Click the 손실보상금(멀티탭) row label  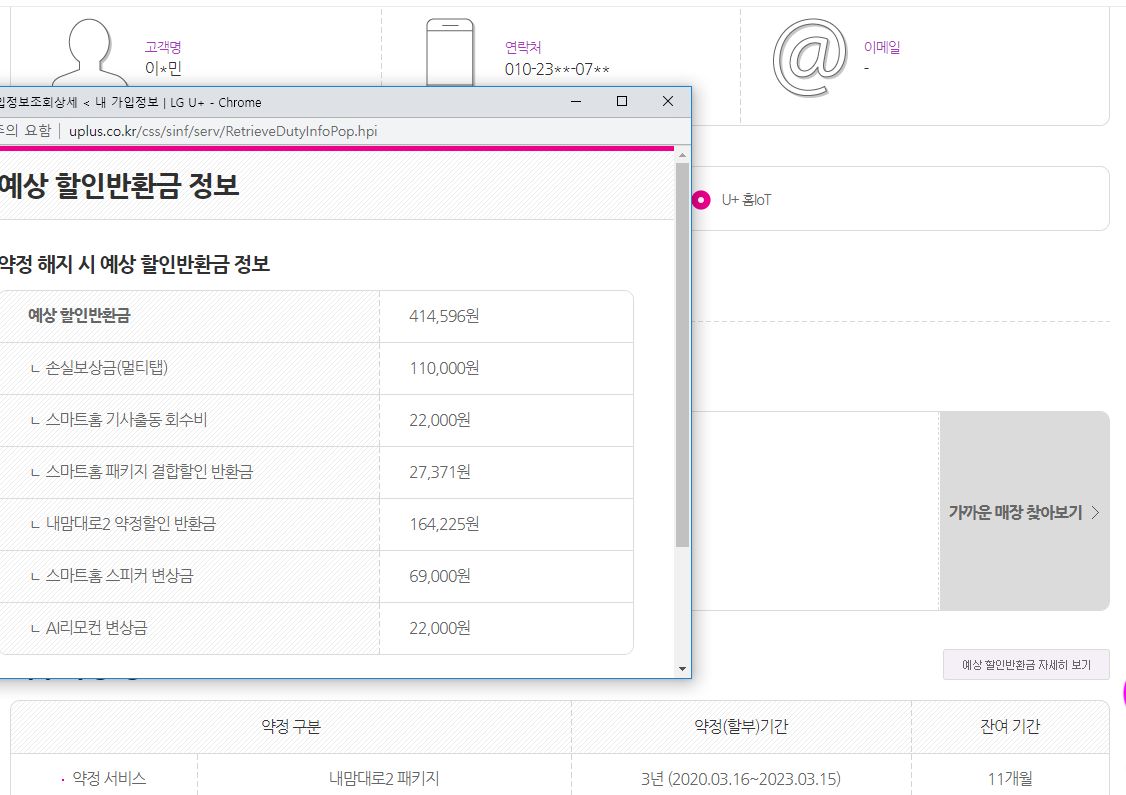pyautogui.click(x=106, y=368)
